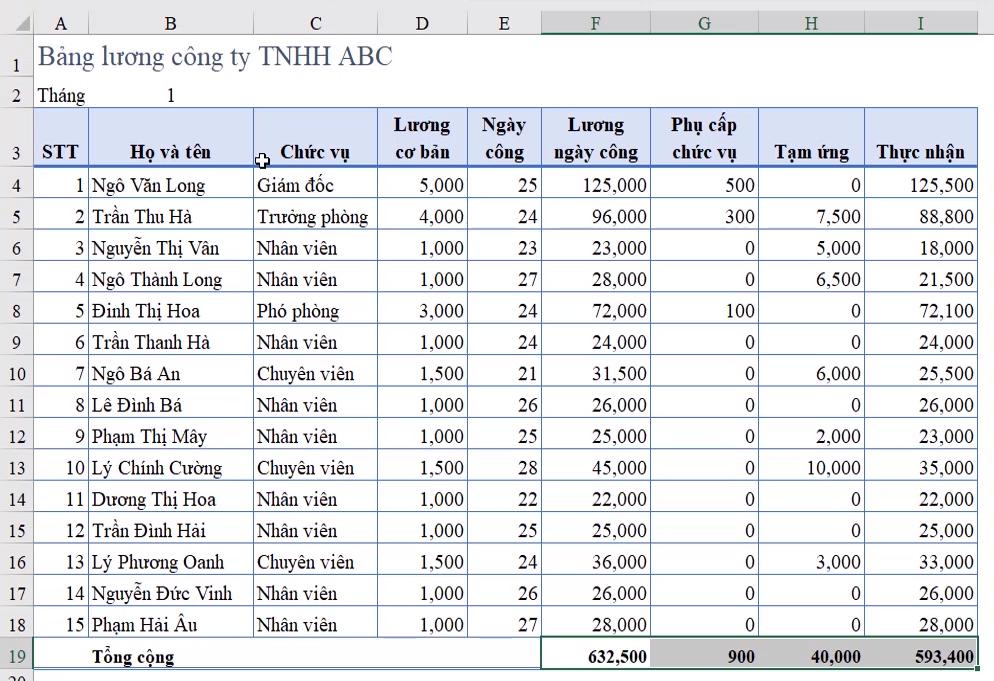Screen dimensions: 994x681
Task: Select column I header
Action: point(921,24)
